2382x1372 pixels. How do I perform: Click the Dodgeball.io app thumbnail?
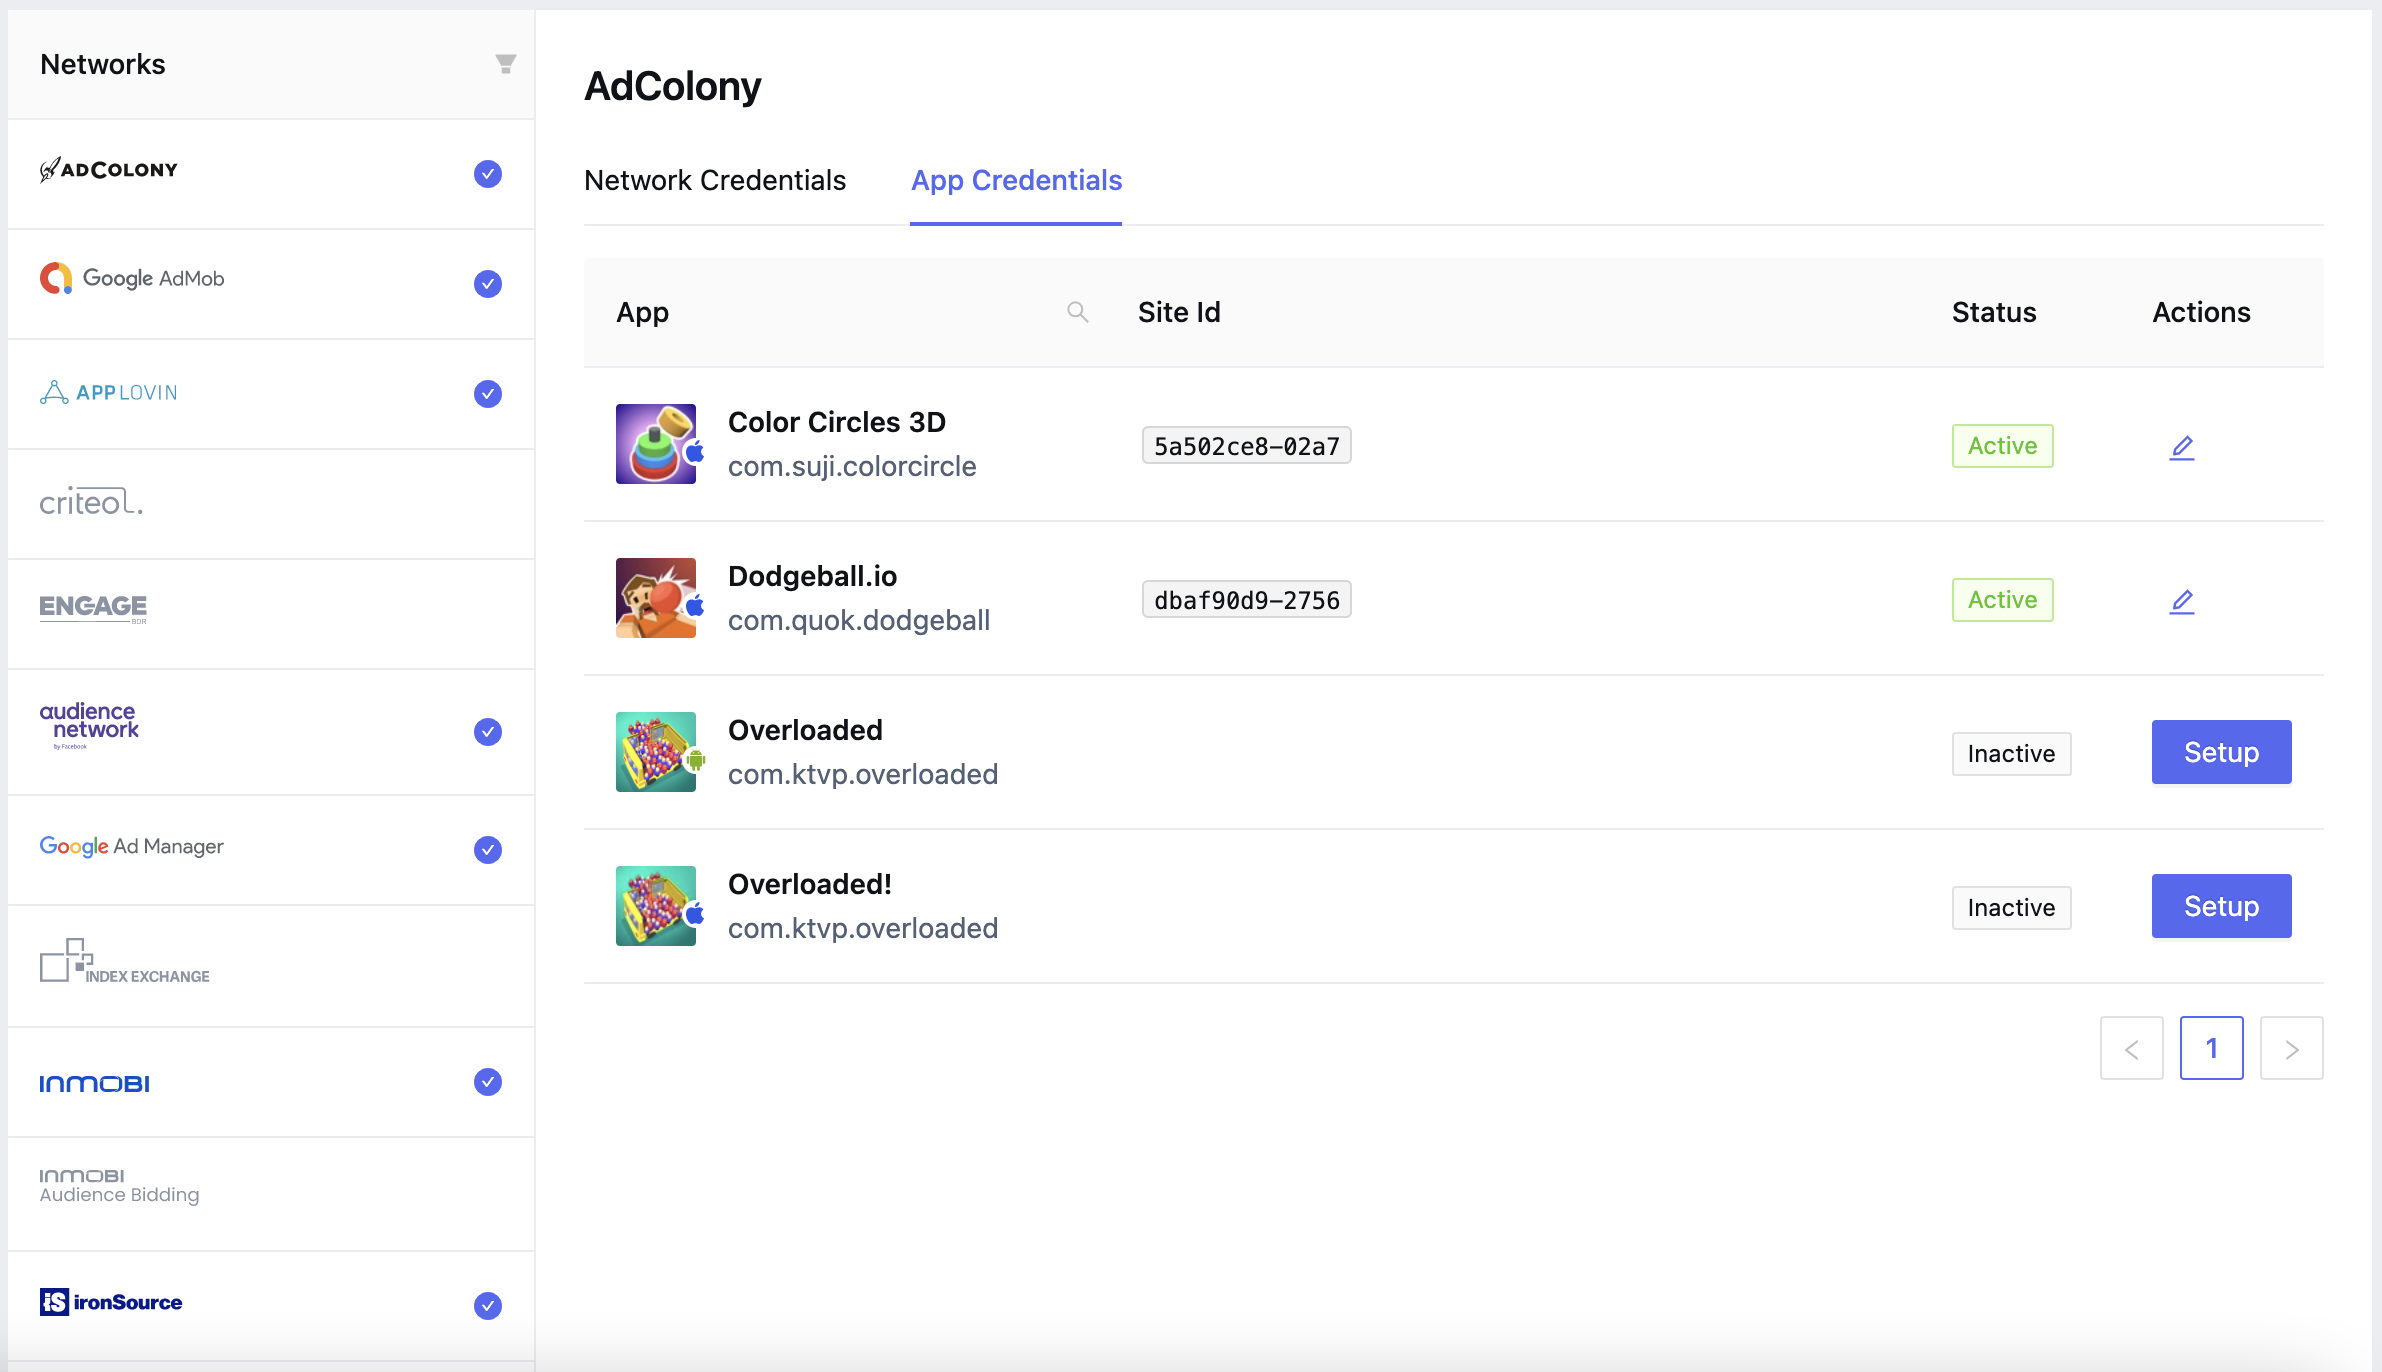[656, 598]
